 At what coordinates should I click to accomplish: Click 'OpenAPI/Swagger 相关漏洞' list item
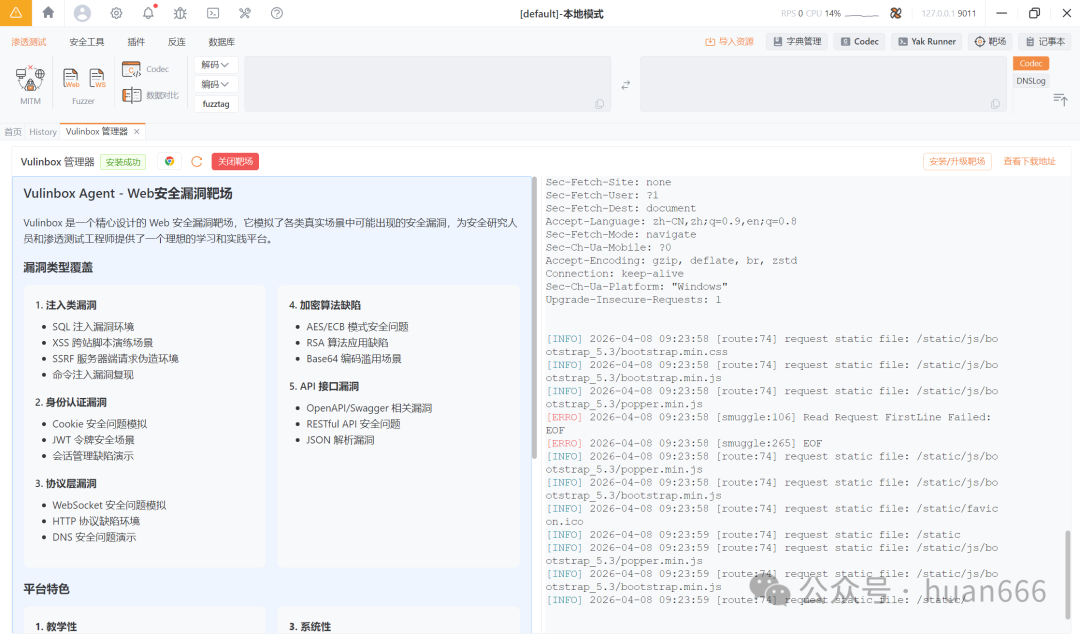point(368,408)
